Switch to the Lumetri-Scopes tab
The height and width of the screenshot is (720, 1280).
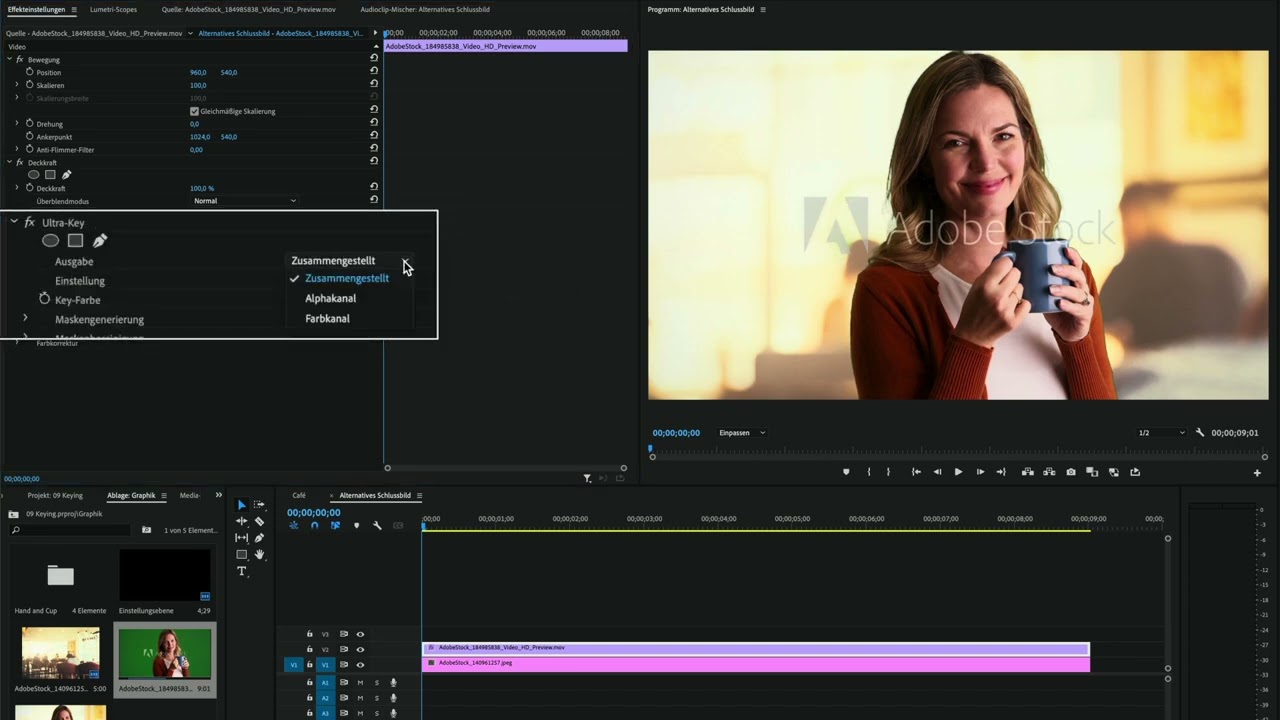[113, 9]
